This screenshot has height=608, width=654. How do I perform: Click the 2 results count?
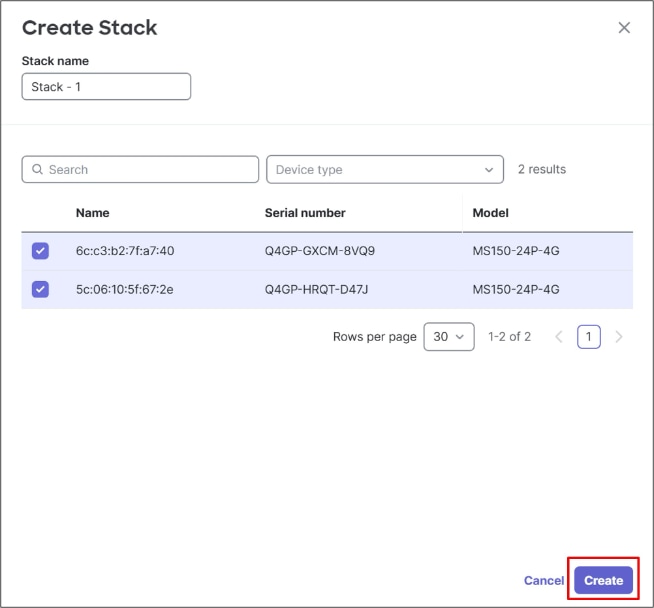click(542, 169)
